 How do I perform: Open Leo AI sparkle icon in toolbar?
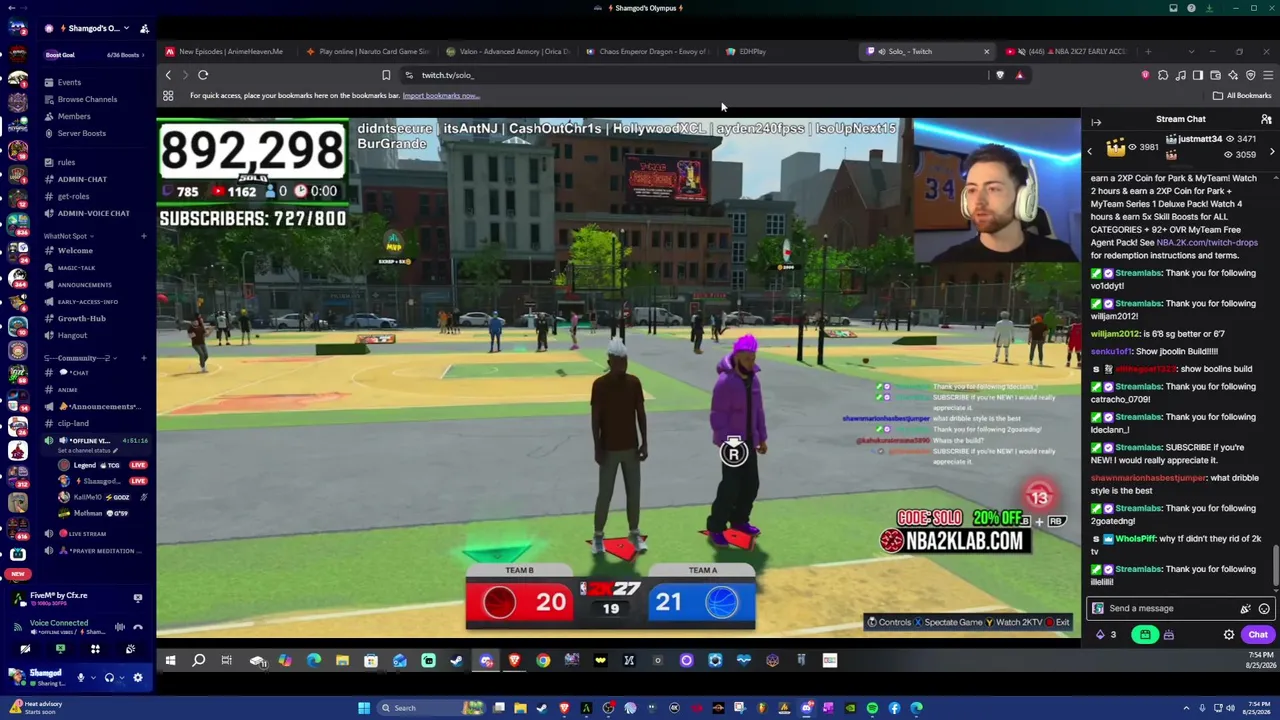coord(1233,75)
